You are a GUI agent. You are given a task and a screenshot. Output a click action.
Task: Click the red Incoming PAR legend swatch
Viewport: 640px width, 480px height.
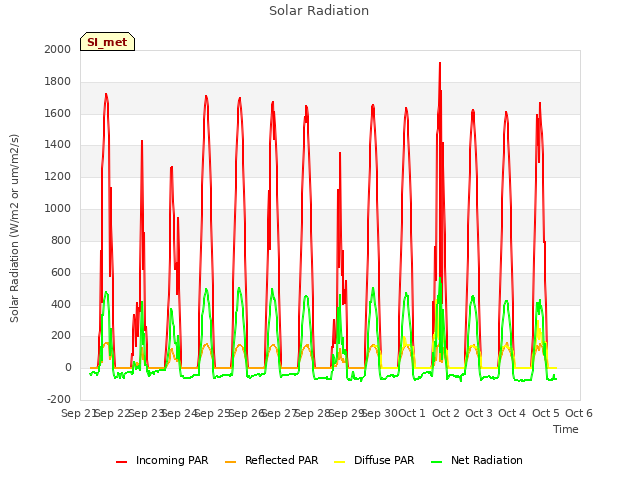(x=122, y=462)
